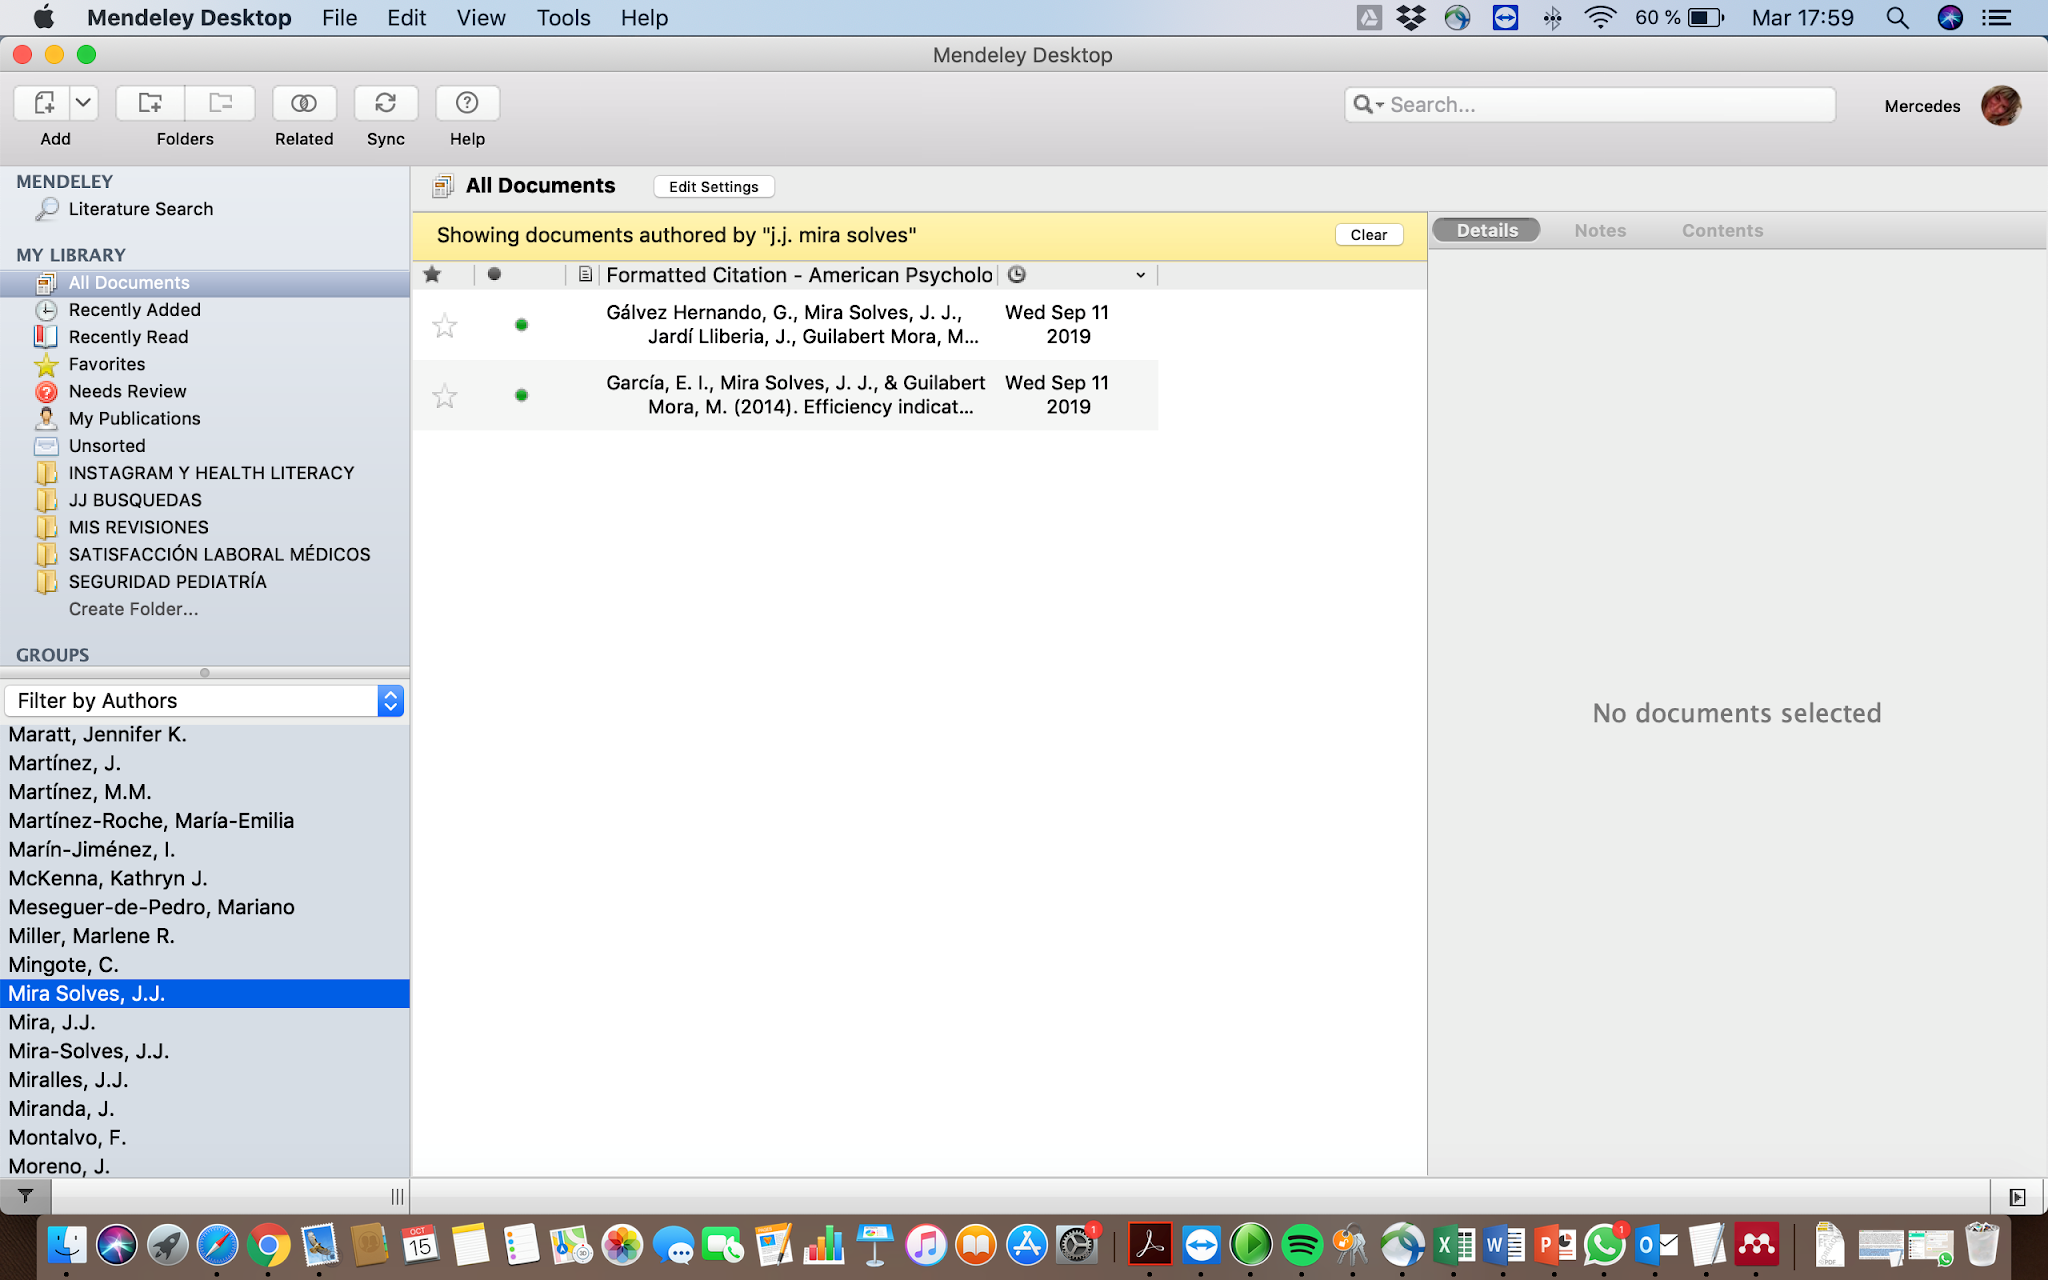Click the create new folder icon
Image resolution: width=2048 pixels, height=1280 pixels.
coord(150,103)
